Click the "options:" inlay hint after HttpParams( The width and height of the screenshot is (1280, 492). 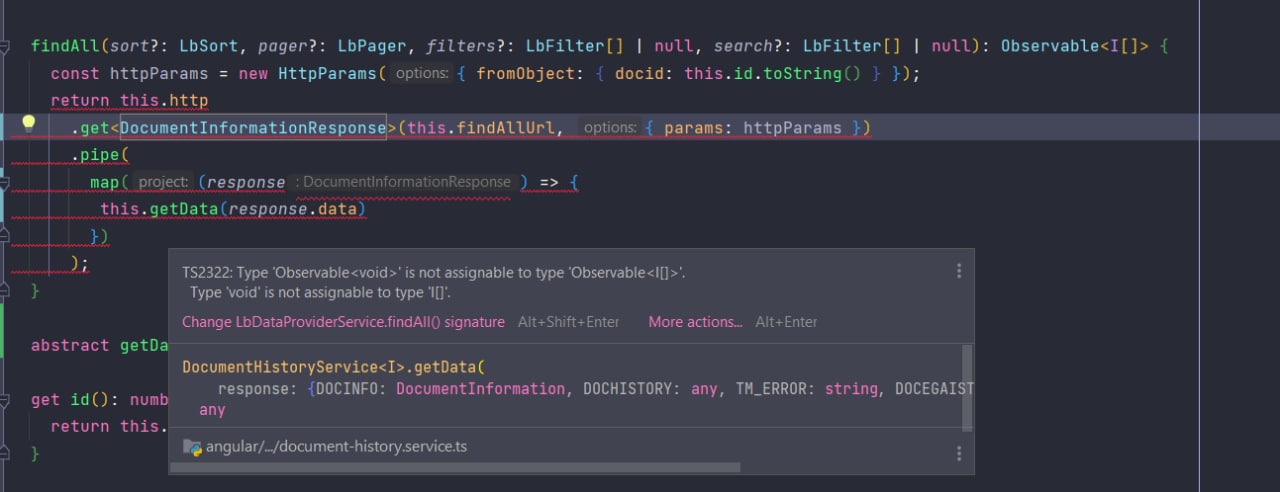[x=421, y=74]
